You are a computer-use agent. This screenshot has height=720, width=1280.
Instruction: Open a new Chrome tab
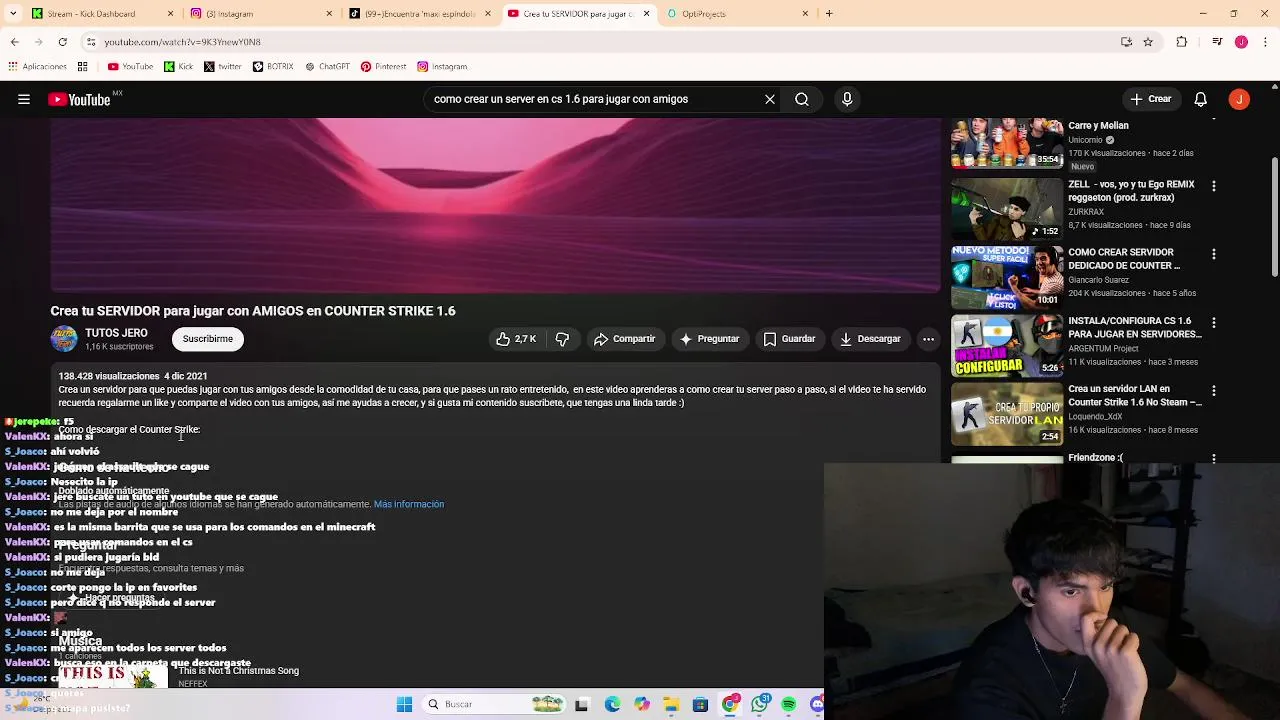pyautogui.click(x=829, y=14)
